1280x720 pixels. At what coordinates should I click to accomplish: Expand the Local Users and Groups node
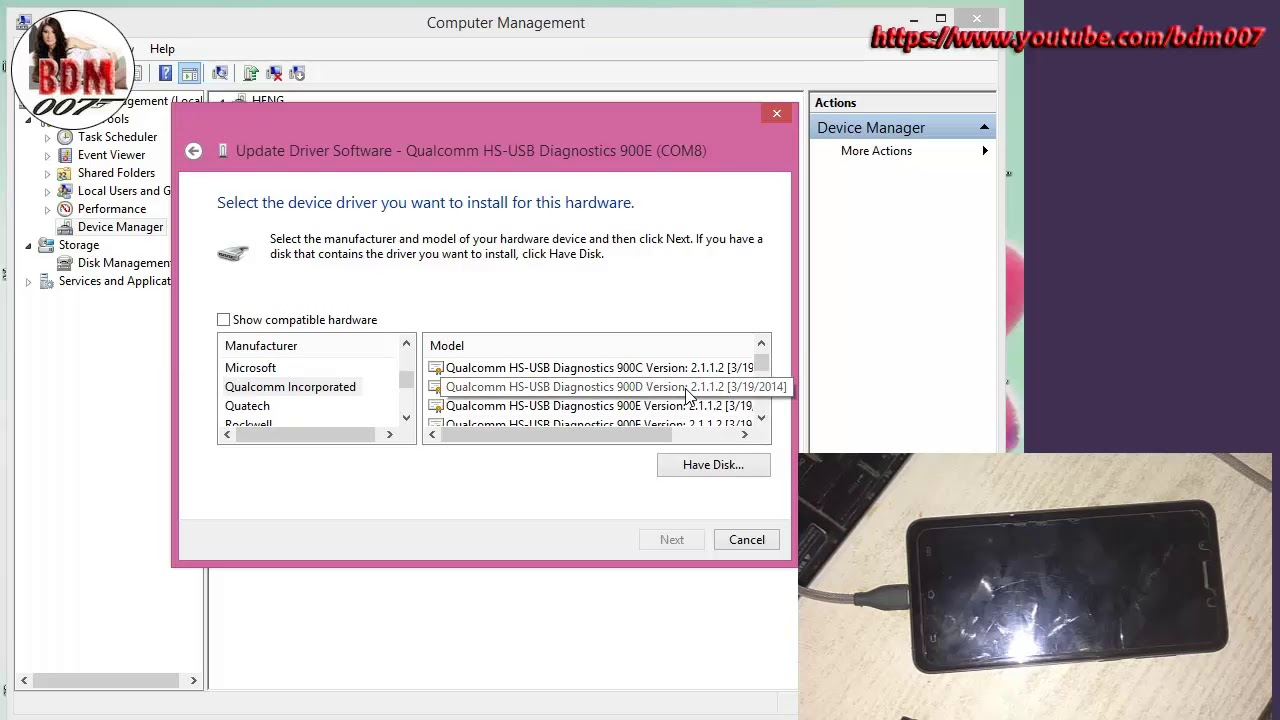[47, 191]
